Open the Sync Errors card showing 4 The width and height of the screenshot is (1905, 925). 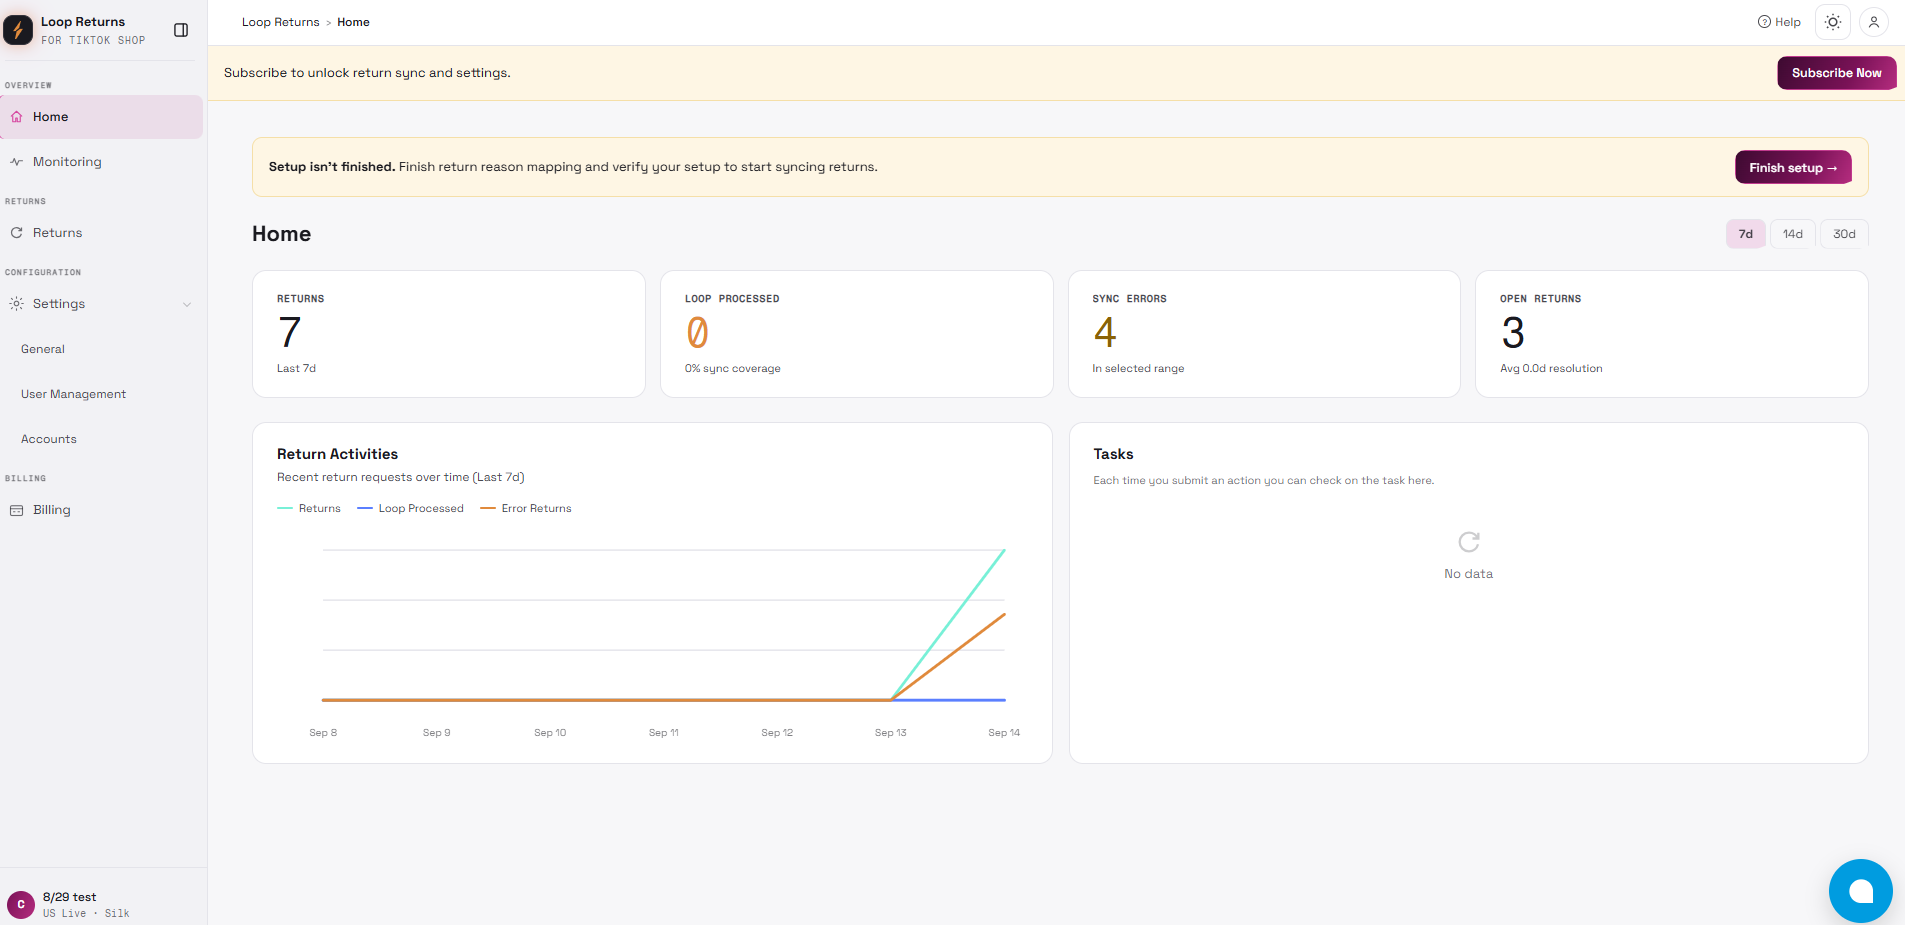click(x=1264, y=334)
